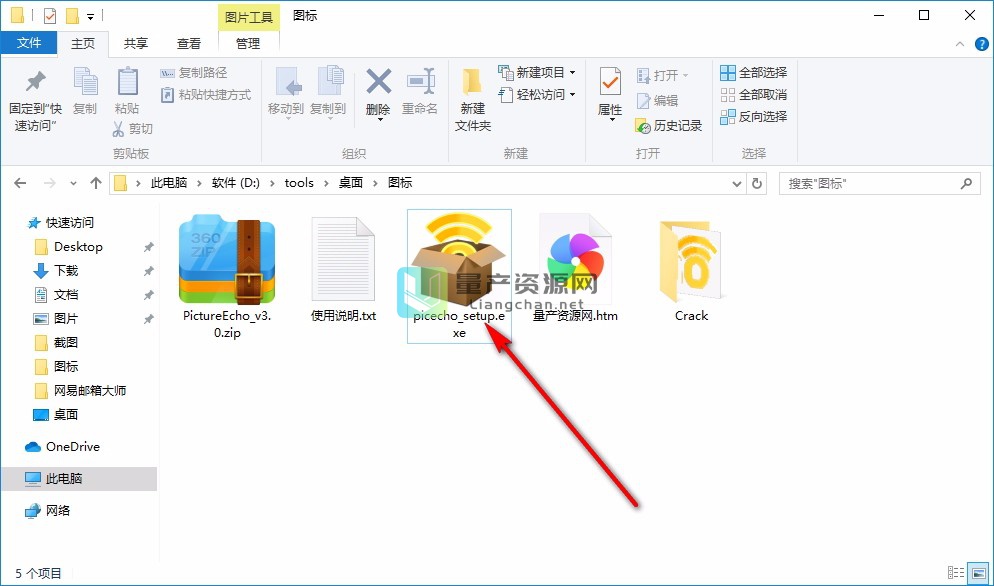This screenshot has height=586, width=994.
Task: Select PictureEcho_v3.0.zip file
Action: pos(227,277)
